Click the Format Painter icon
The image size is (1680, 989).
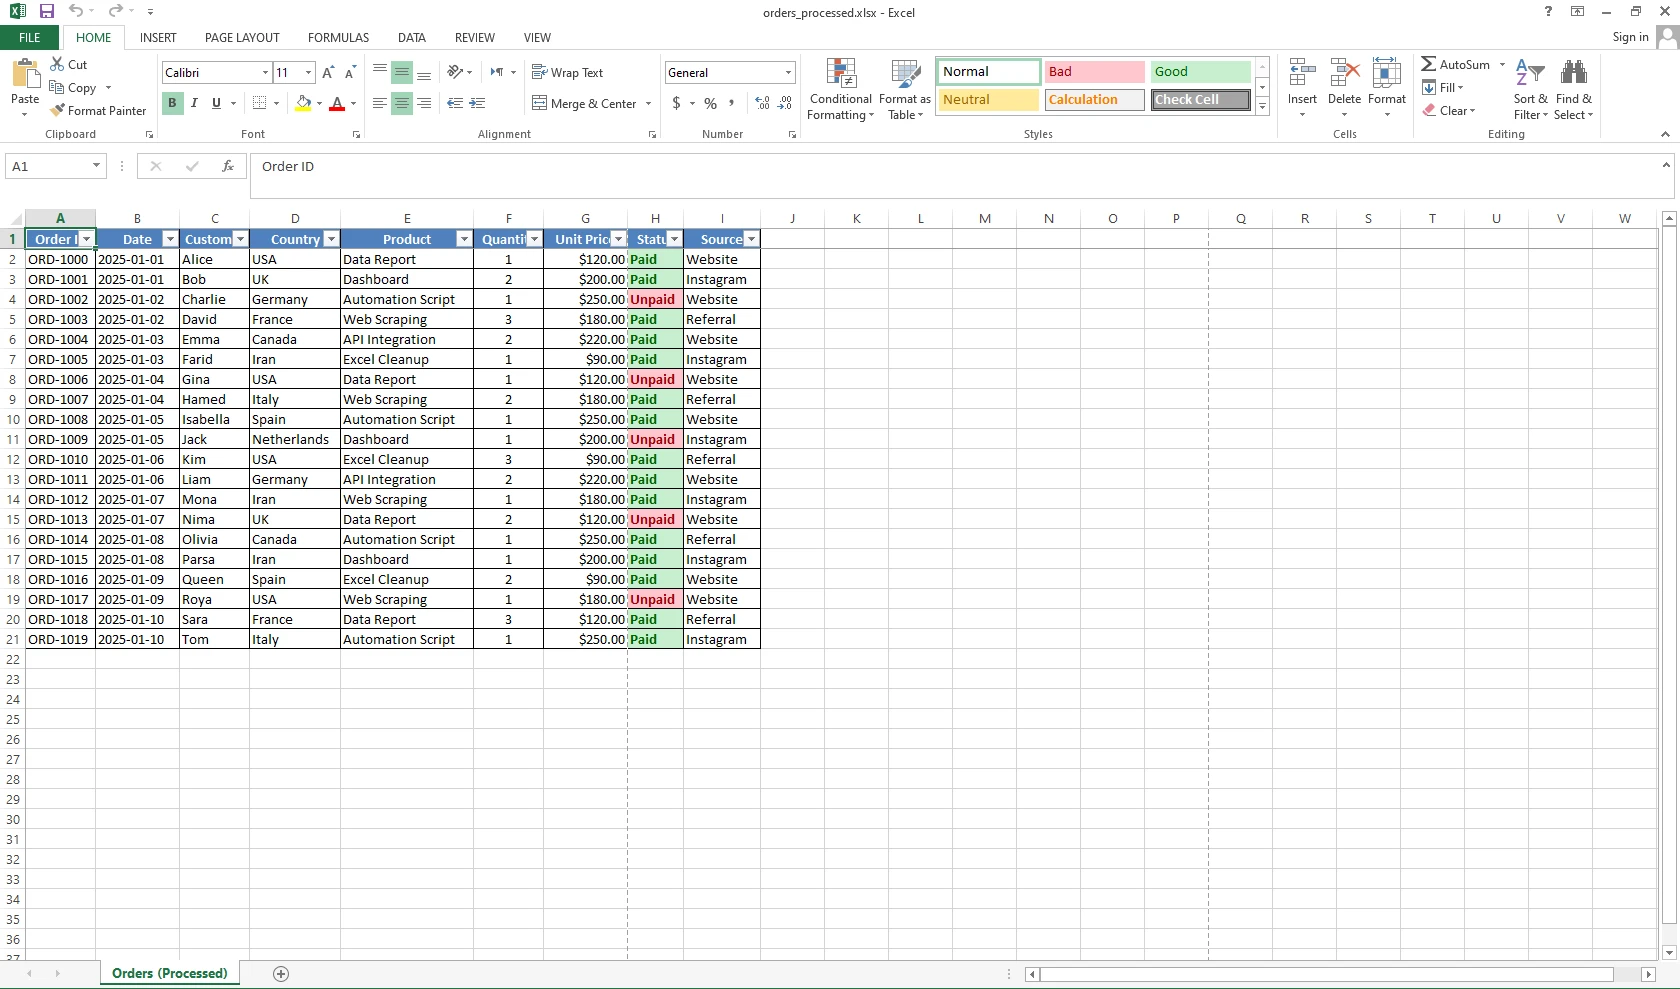[58, 111]
